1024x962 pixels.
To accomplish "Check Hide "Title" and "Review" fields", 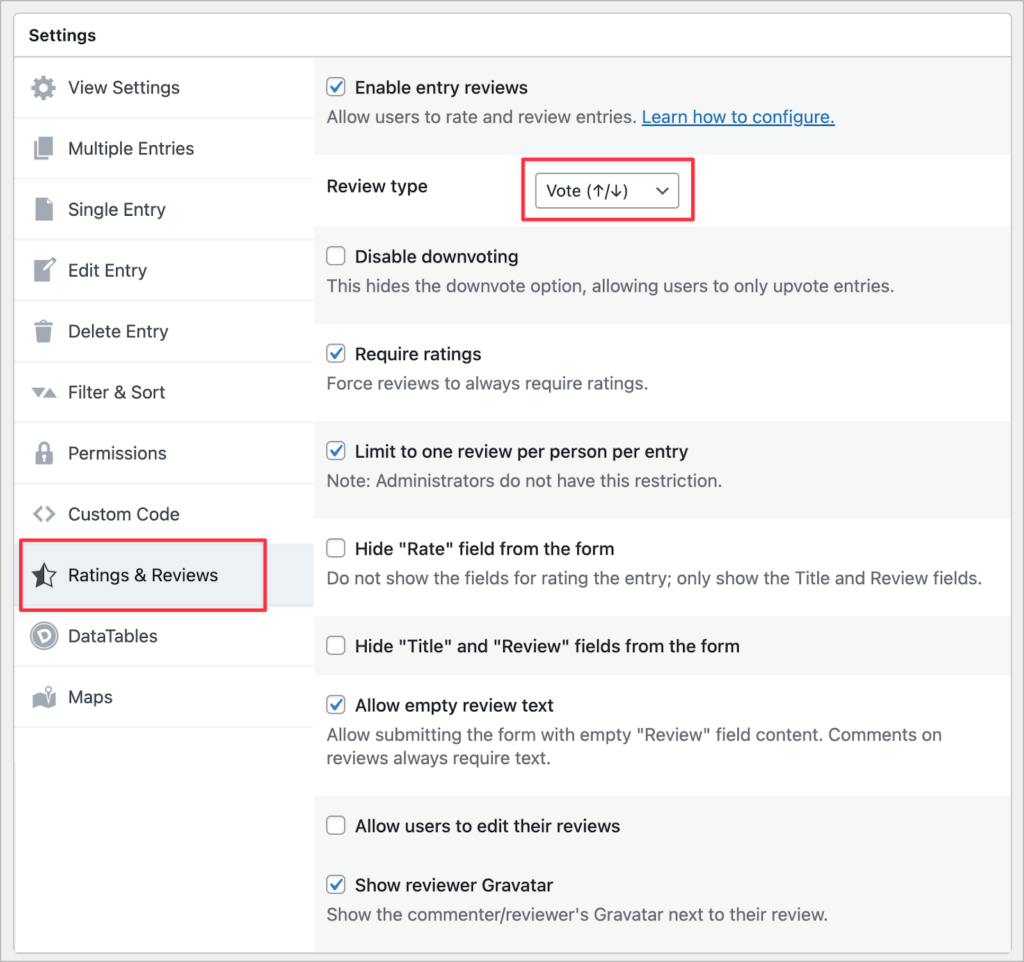I will [x=336, y=645].
